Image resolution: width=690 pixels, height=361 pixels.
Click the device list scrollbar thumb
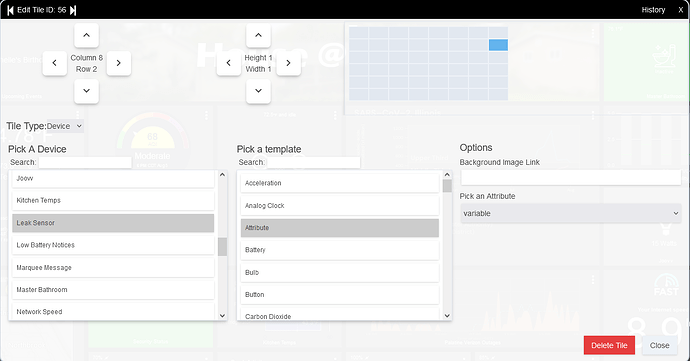[222, 247]
